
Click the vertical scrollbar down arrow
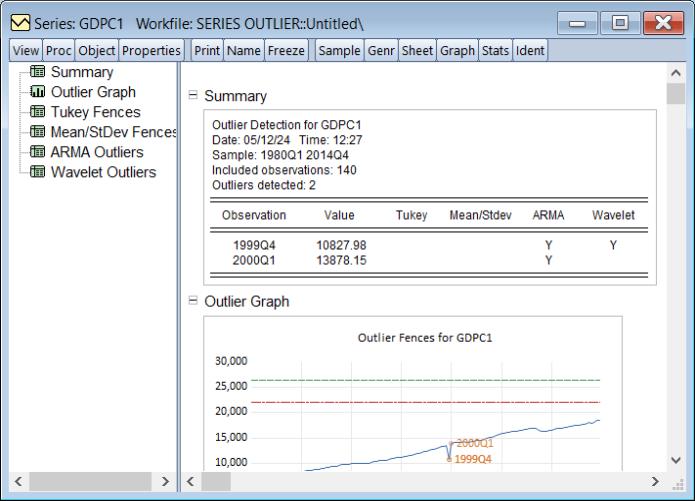[x=674, y=460]
